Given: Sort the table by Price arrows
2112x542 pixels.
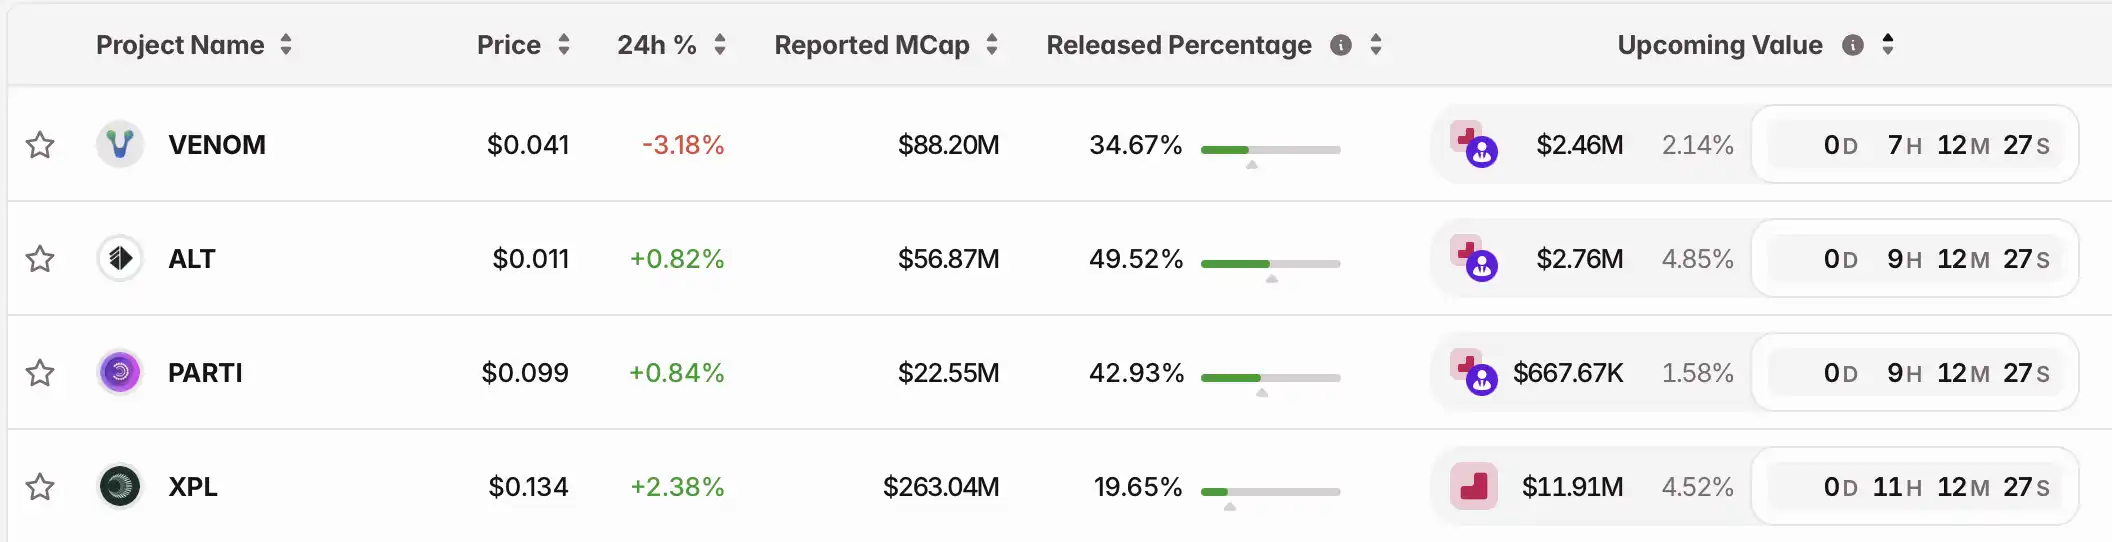Looking at the screenshot, I should 564,45.
